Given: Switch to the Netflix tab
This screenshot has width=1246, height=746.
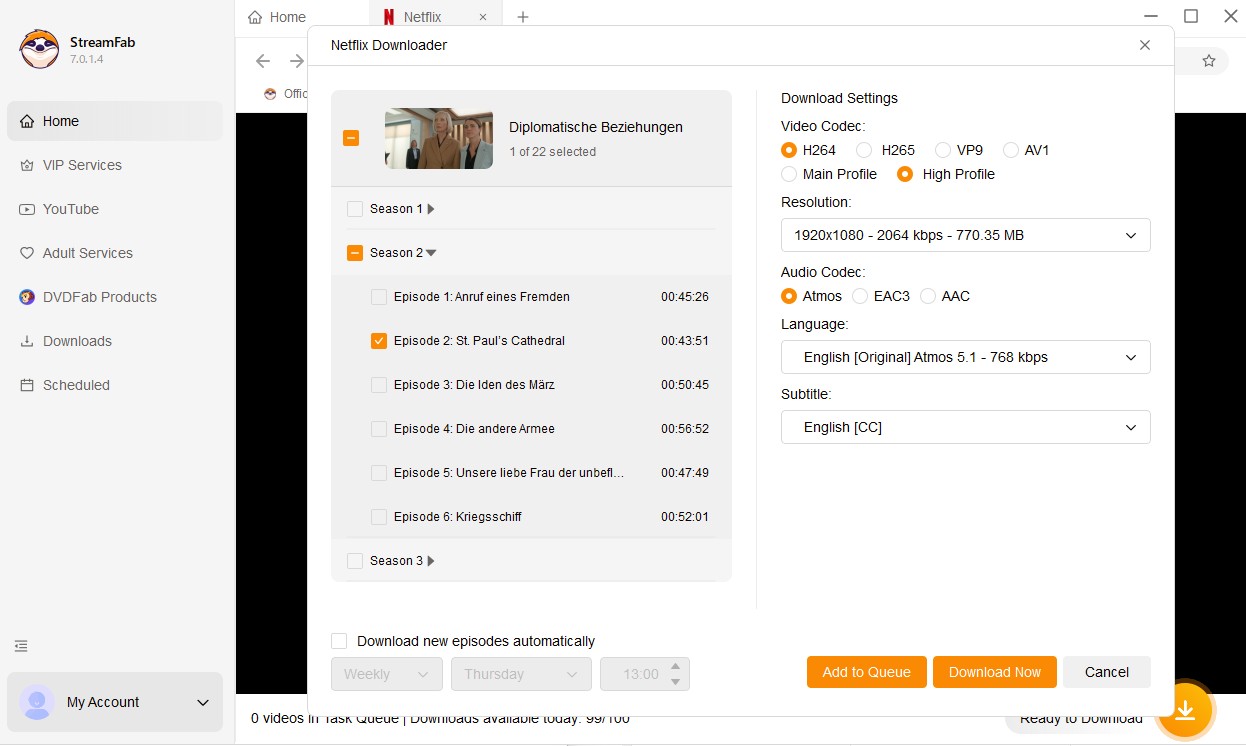Looking at the screenshot, I should tap(424, 16).
